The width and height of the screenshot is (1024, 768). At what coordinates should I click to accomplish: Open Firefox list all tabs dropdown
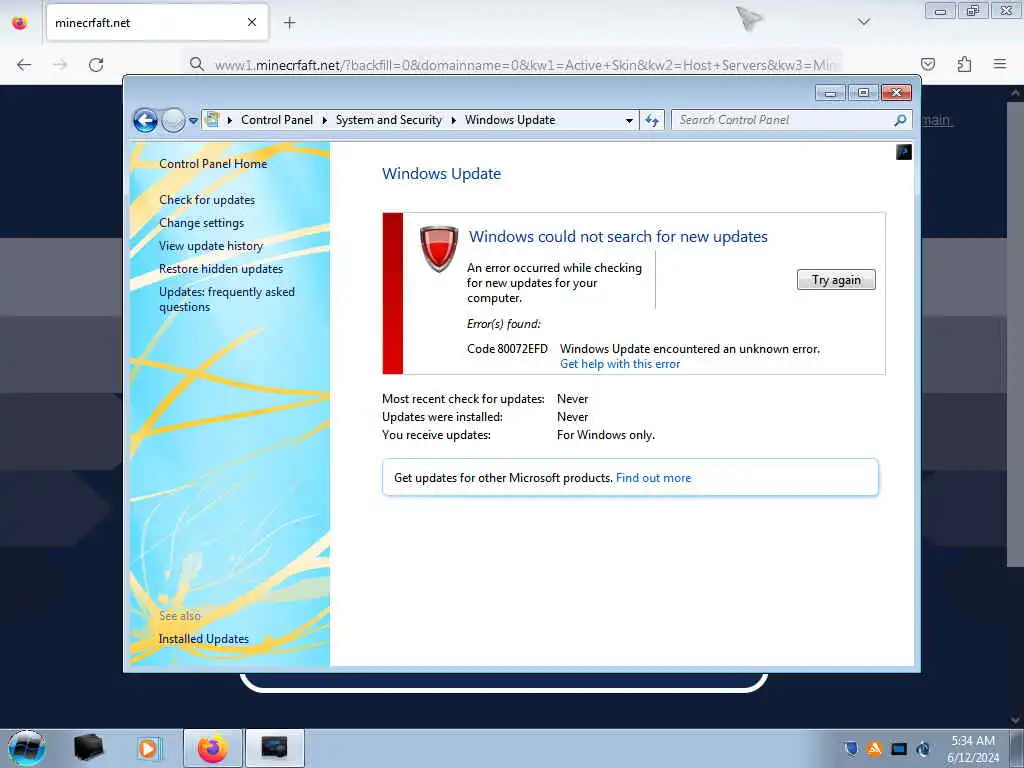pos(864,22)
